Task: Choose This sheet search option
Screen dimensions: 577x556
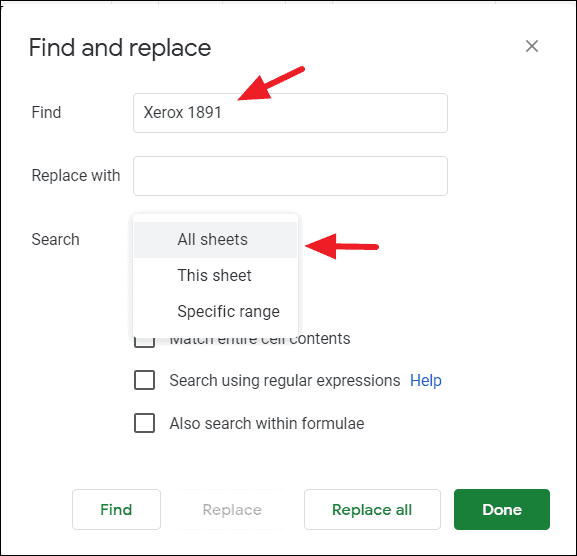Action: (x=215, y=276)
